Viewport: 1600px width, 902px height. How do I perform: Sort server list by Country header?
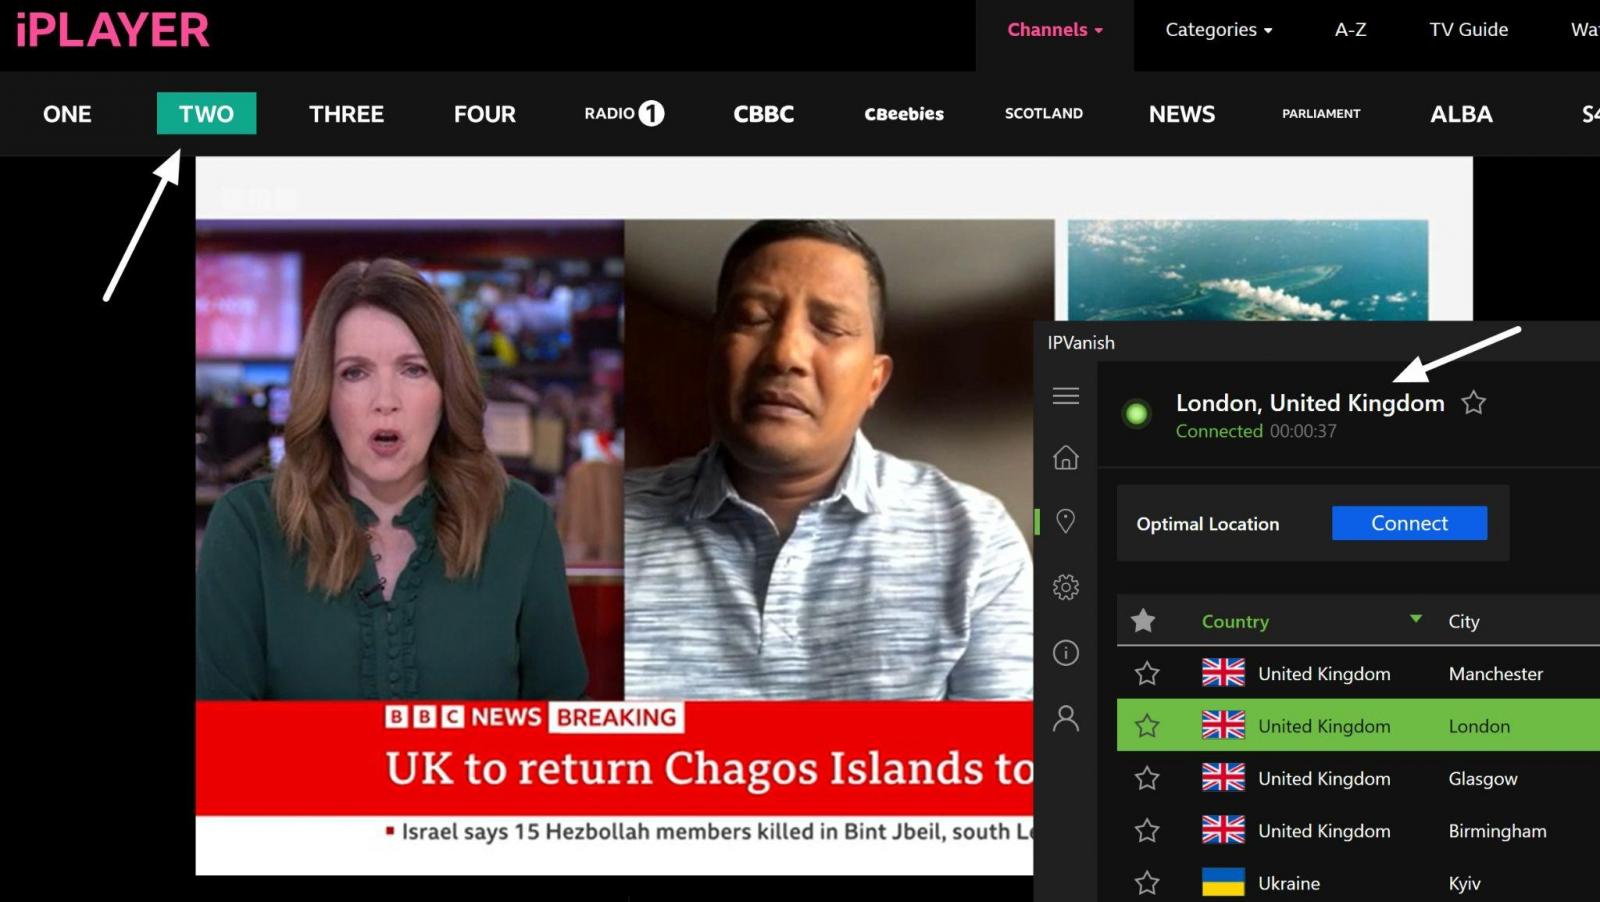pos(1235,622)
